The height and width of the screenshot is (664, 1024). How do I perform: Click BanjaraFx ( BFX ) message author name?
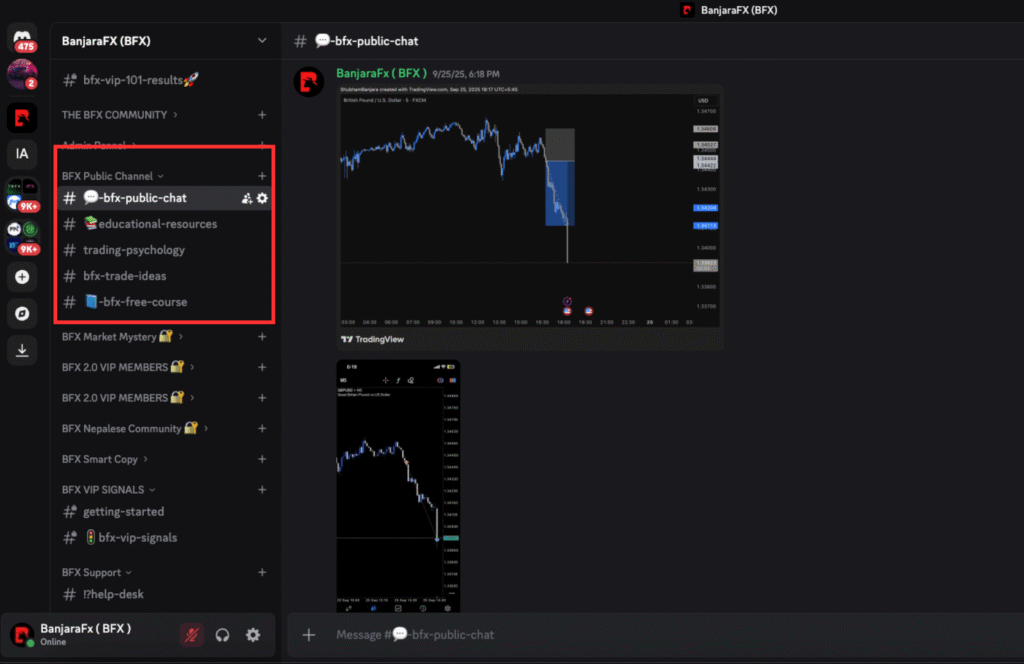coord(382,74)
